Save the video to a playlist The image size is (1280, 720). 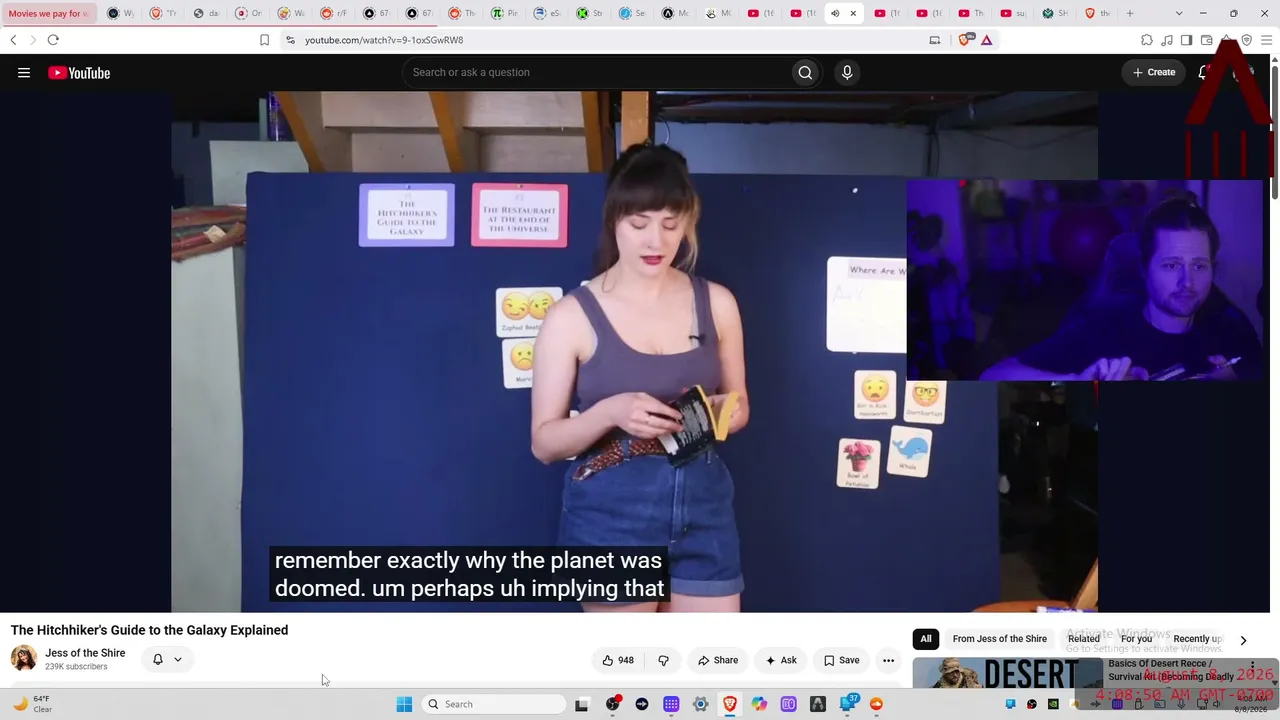pos(841,660)
